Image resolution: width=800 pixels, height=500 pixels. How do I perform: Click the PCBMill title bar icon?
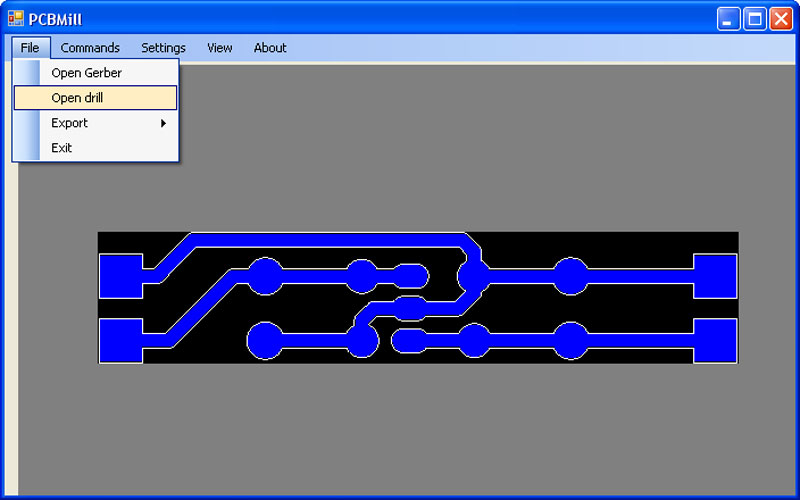[16, 19]
